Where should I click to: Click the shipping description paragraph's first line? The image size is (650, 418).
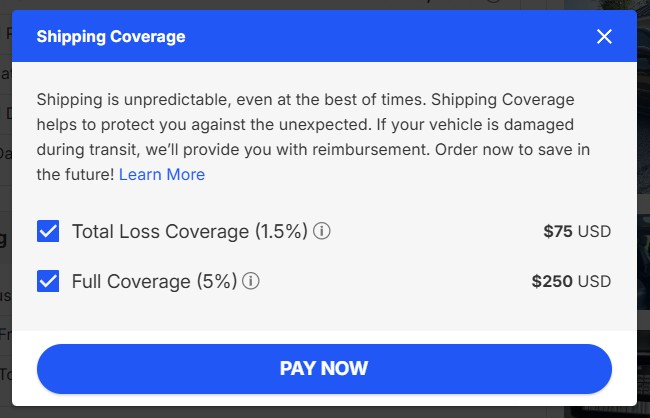[x=305, y=100]
